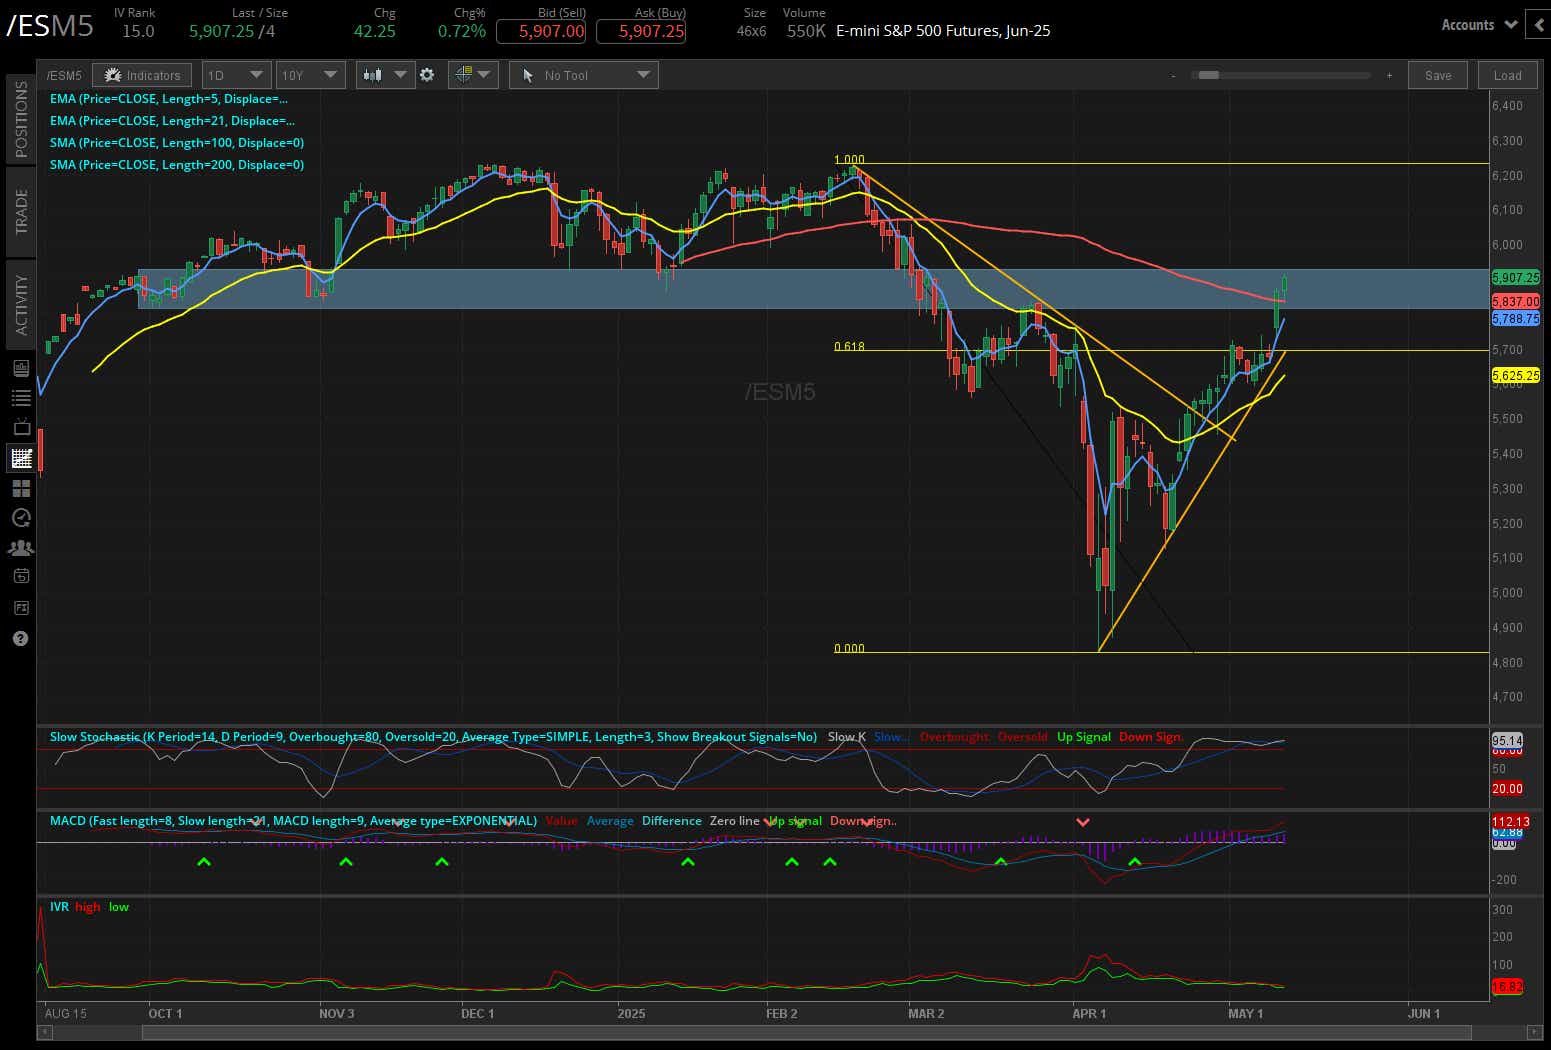
Task: Select the chart icon in left sidebar
Action: pyautogui.click(x=20, y=457)
